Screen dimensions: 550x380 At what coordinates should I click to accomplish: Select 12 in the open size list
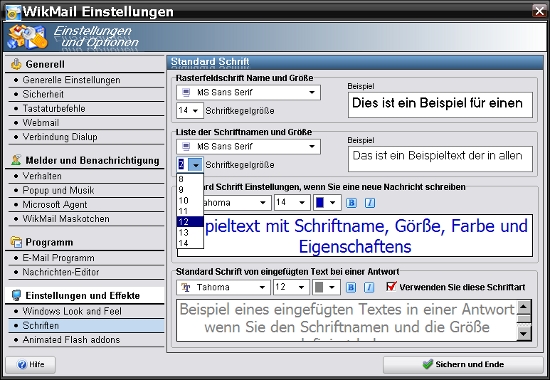click(x=190, y=222)
